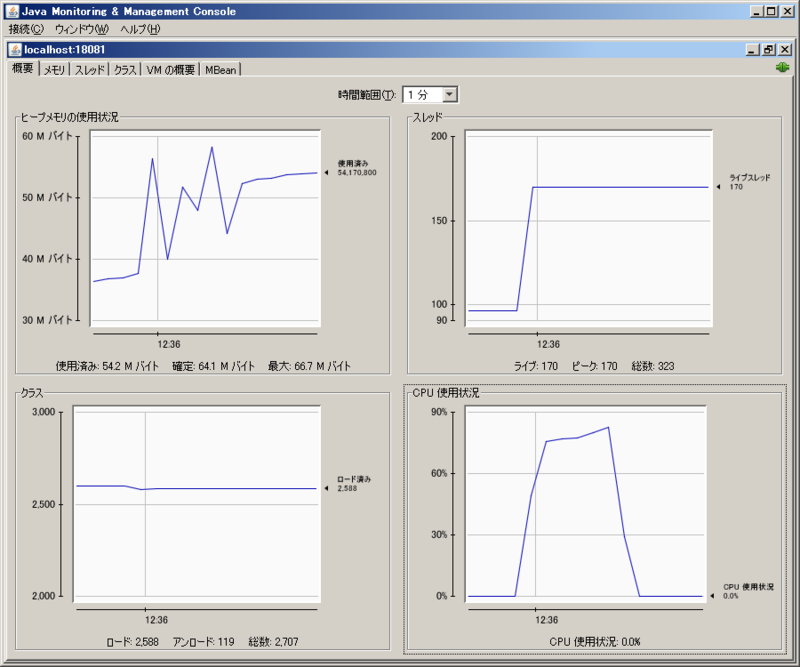The image size is (800, 667).
Task: Click the 60 M バイト axis label
Action: point(47,136)
